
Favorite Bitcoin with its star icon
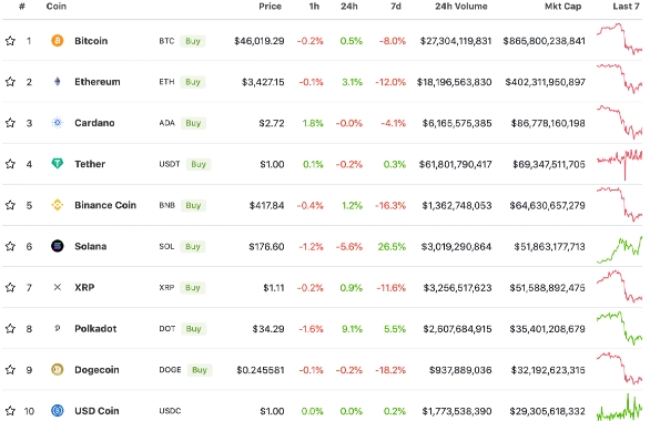click(x=10, y=41)
